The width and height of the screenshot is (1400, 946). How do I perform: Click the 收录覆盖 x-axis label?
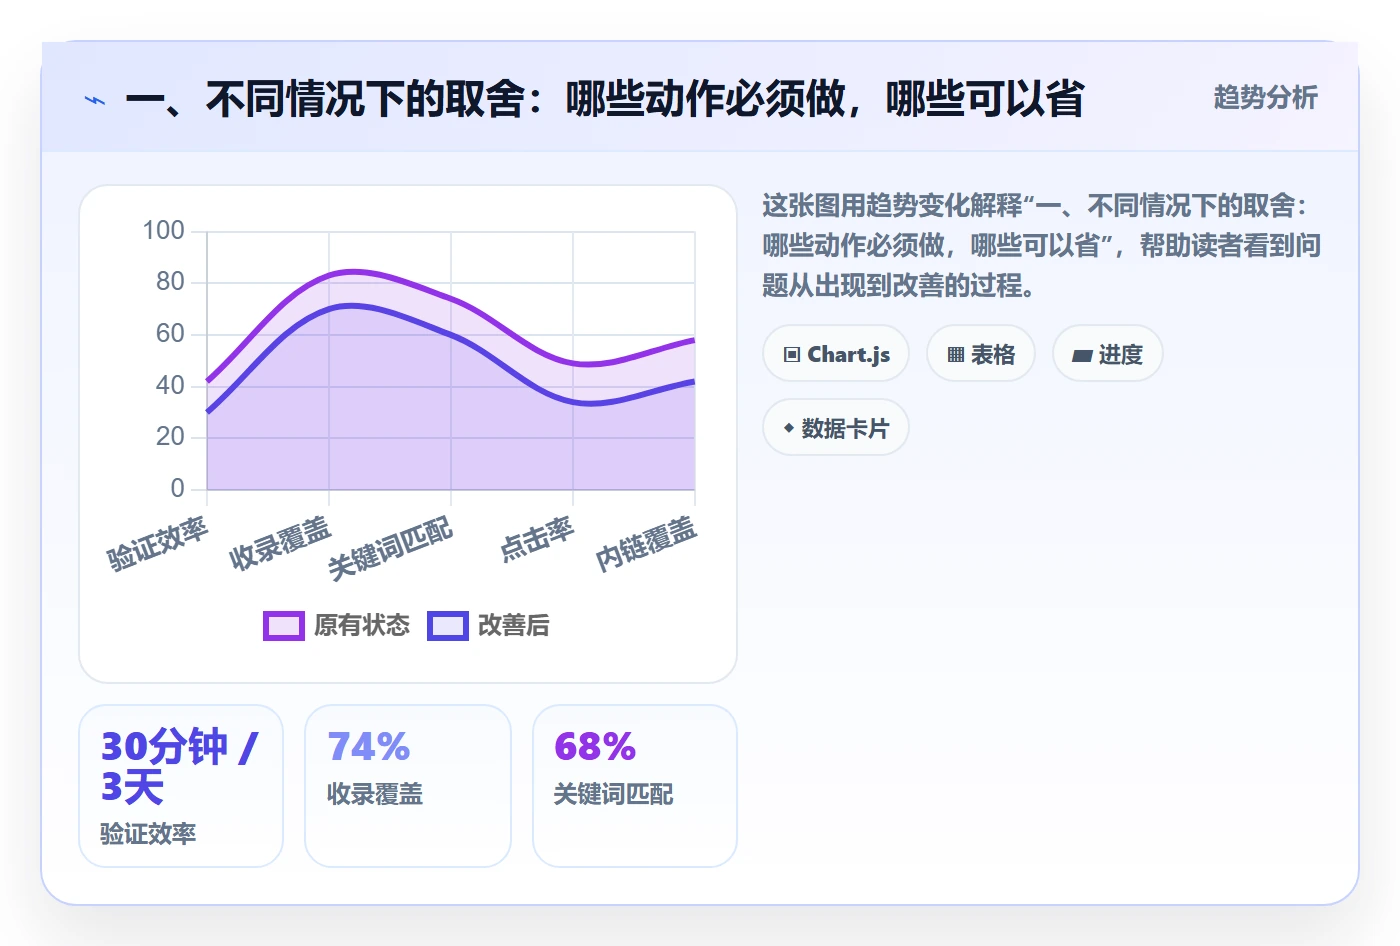coord(280,544)
